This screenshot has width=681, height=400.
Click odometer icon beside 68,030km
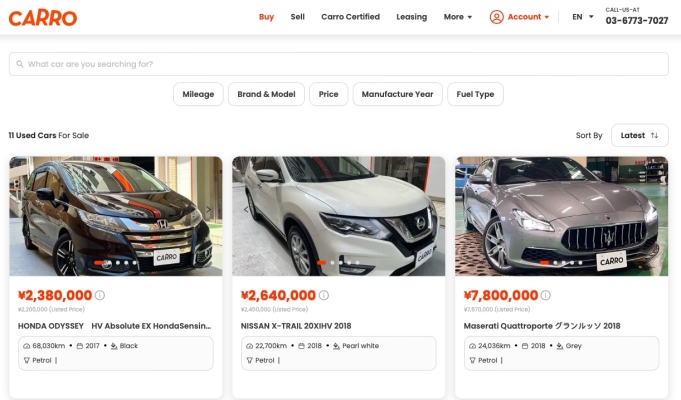tap(26, 346)
